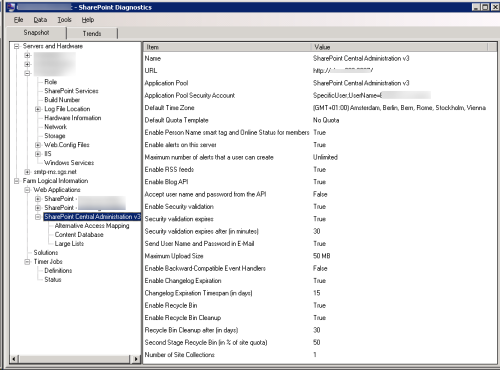
Task: Select Enable Changelog Expiration row
Action: click(320, 281)
